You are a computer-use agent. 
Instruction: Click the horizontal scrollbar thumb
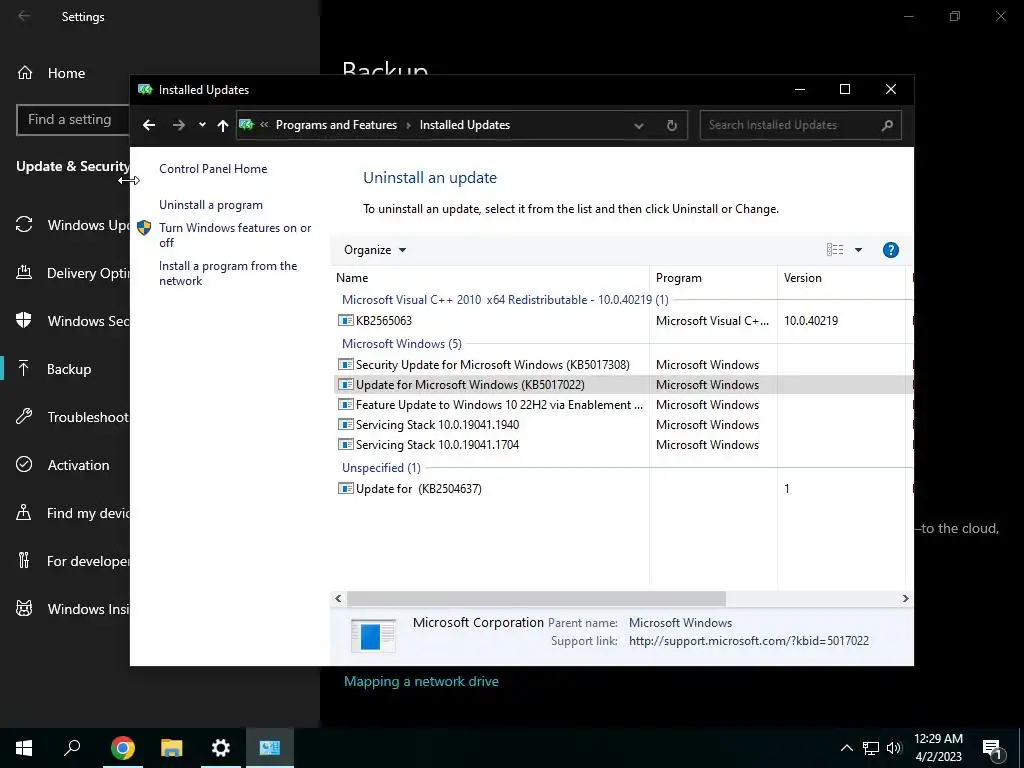pos(536,598)
